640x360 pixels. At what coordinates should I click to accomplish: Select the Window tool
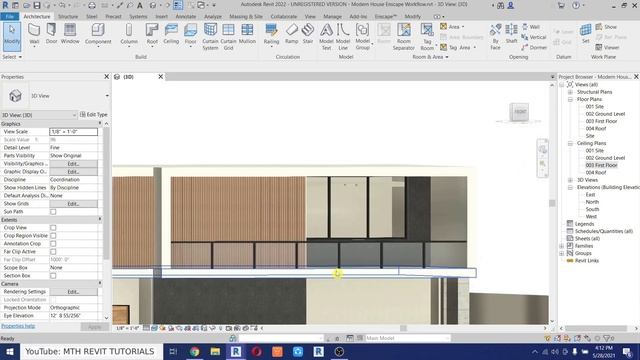click(70, 34)
